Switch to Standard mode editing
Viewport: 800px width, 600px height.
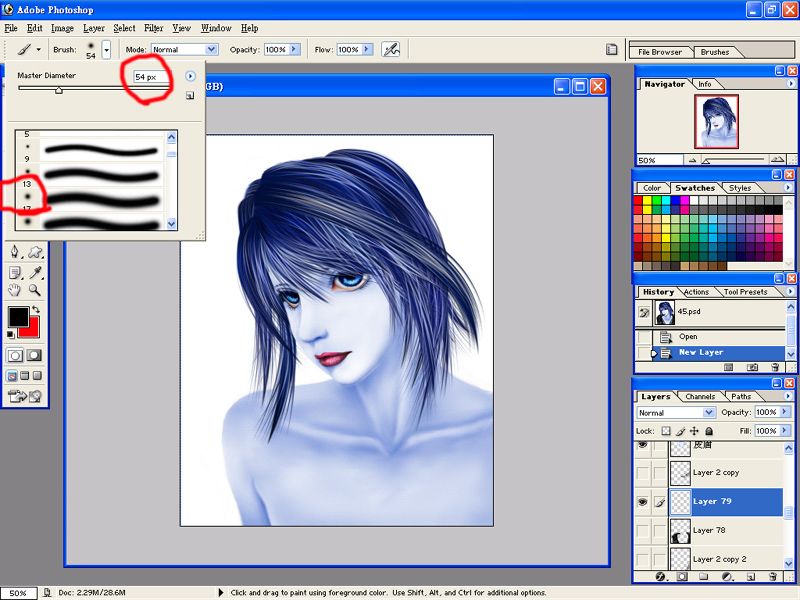pyautogui.click(x=15, y=356)
